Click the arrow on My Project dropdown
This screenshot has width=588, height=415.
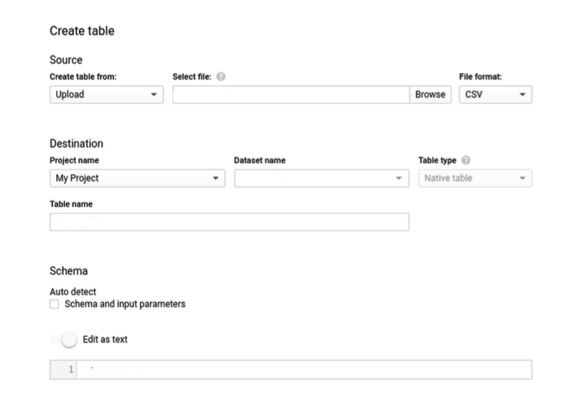click(216, 178)
